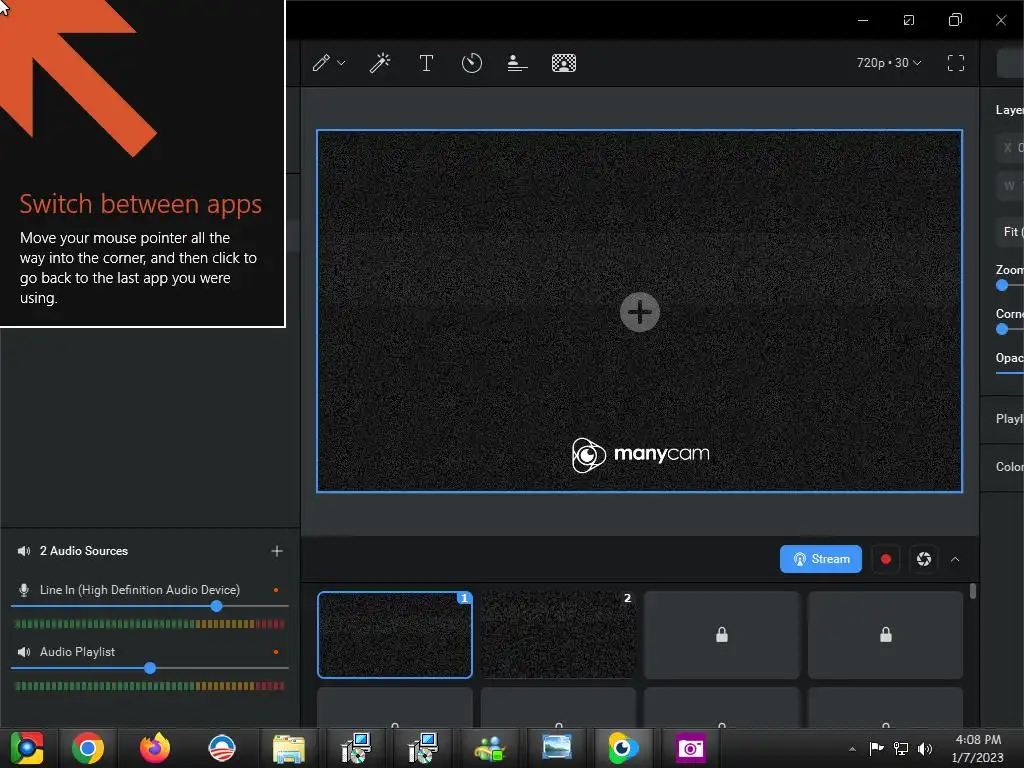Click the Corner slider handle
The image size is (1024, 768).
coord(1002,329)
